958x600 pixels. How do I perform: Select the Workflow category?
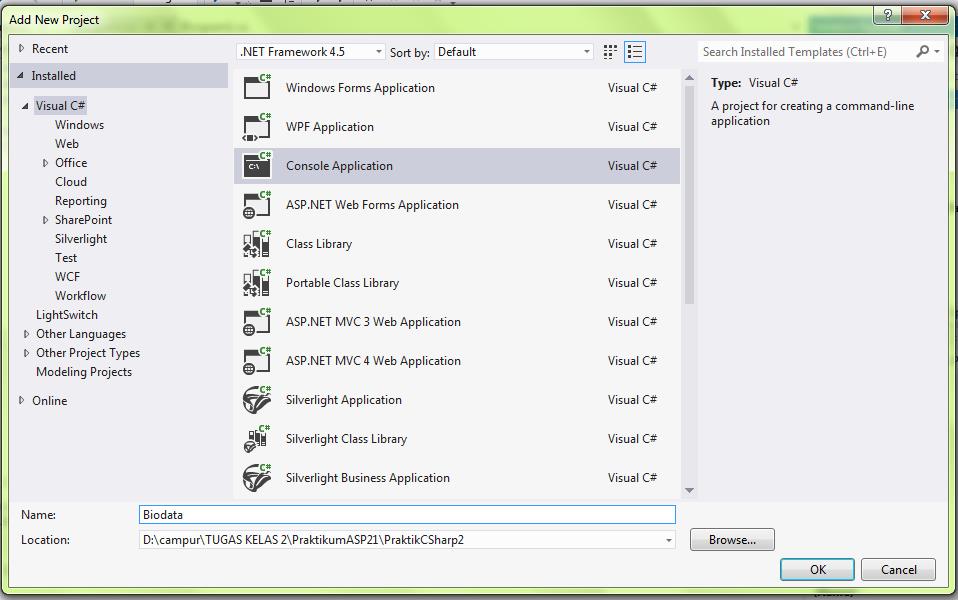click(80, 296)
